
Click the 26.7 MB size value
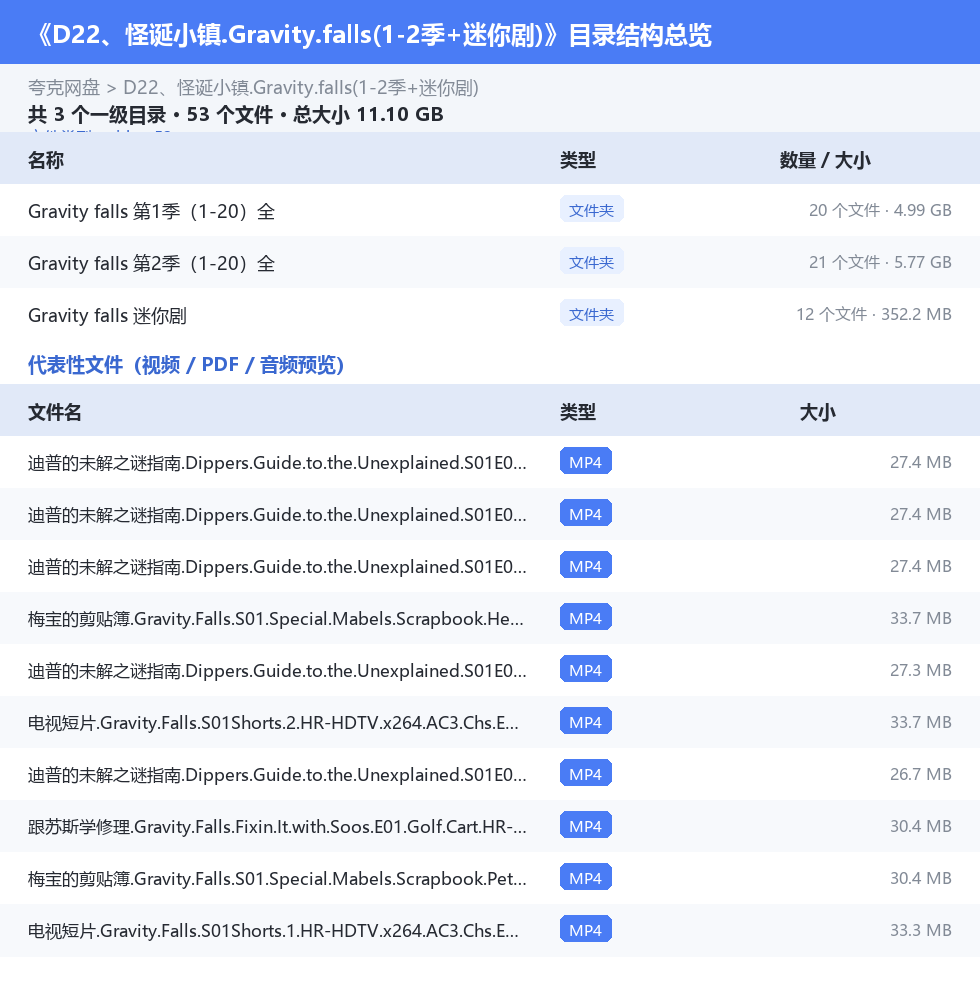point(920,774)
